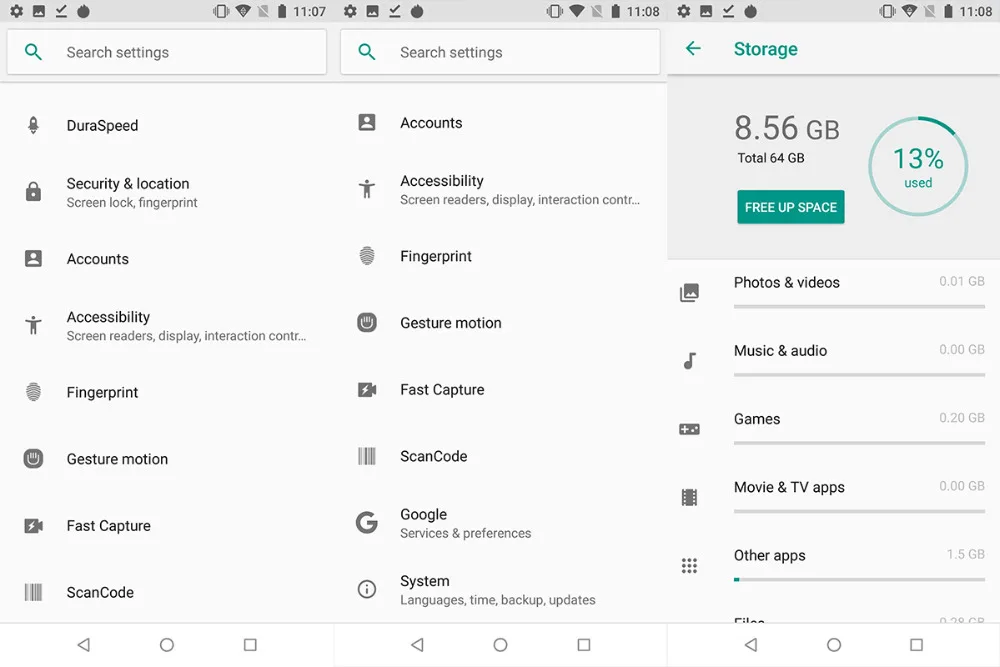
Task: Tap Photos & videos usage bar
Action: [859, 307]
